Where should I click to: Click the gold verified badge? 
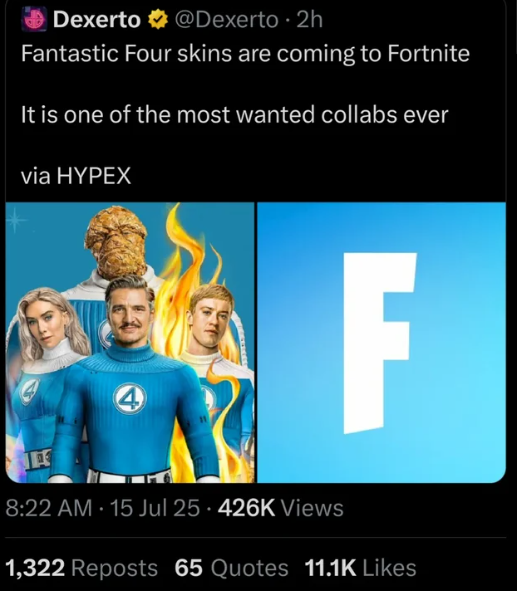pos(158,20)
